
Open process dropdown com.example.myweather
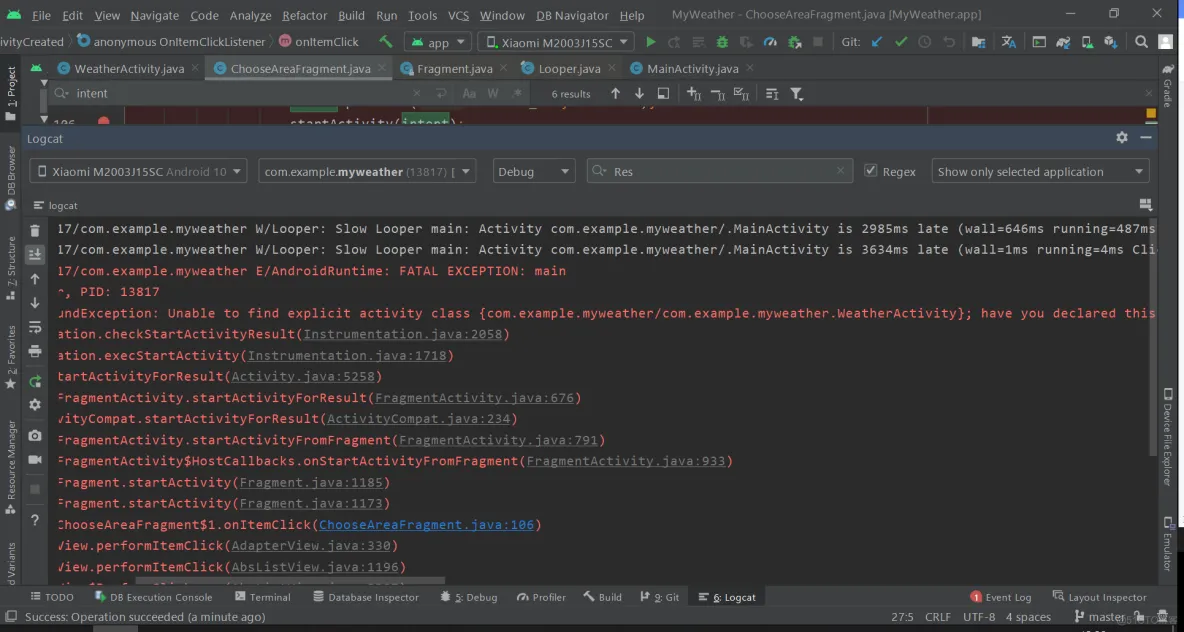point(367,171)
